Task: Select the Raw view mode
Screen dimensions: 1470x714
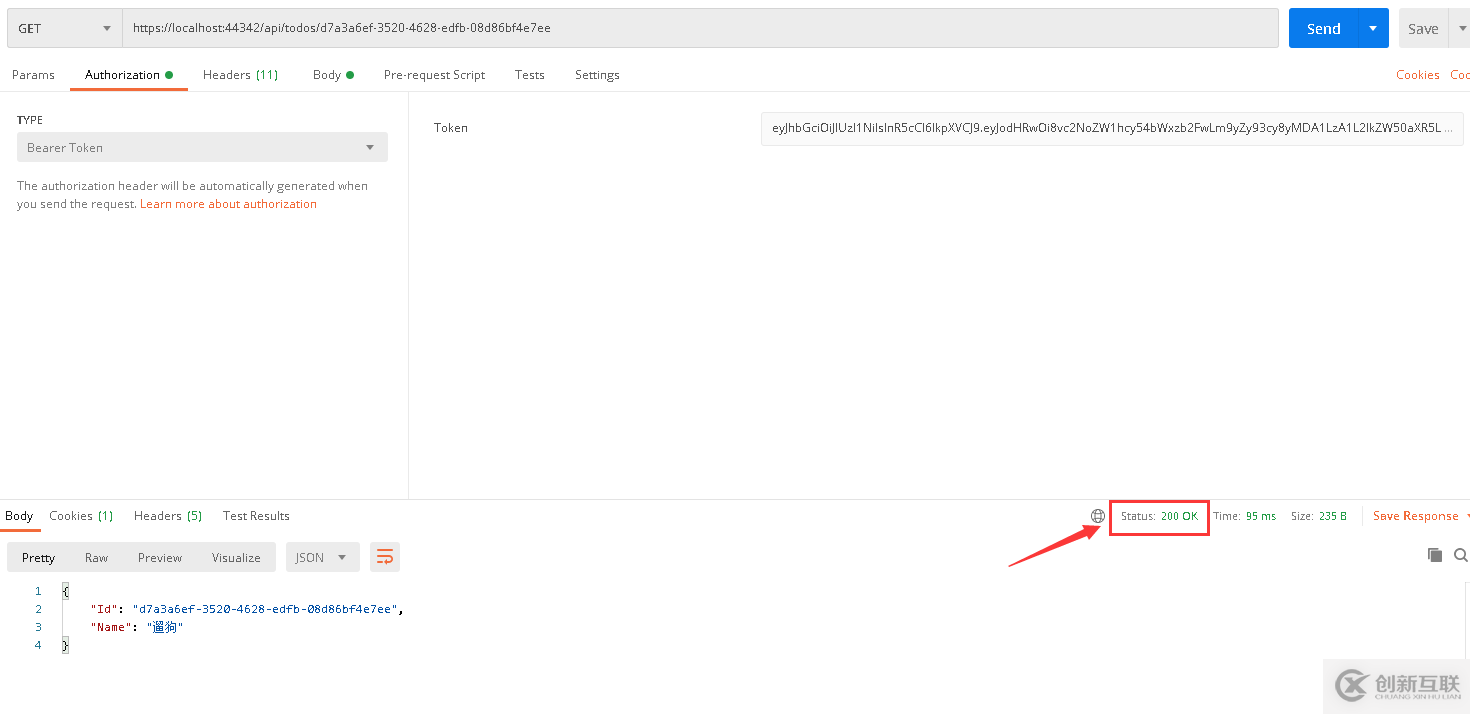Action: click(96, 558)
